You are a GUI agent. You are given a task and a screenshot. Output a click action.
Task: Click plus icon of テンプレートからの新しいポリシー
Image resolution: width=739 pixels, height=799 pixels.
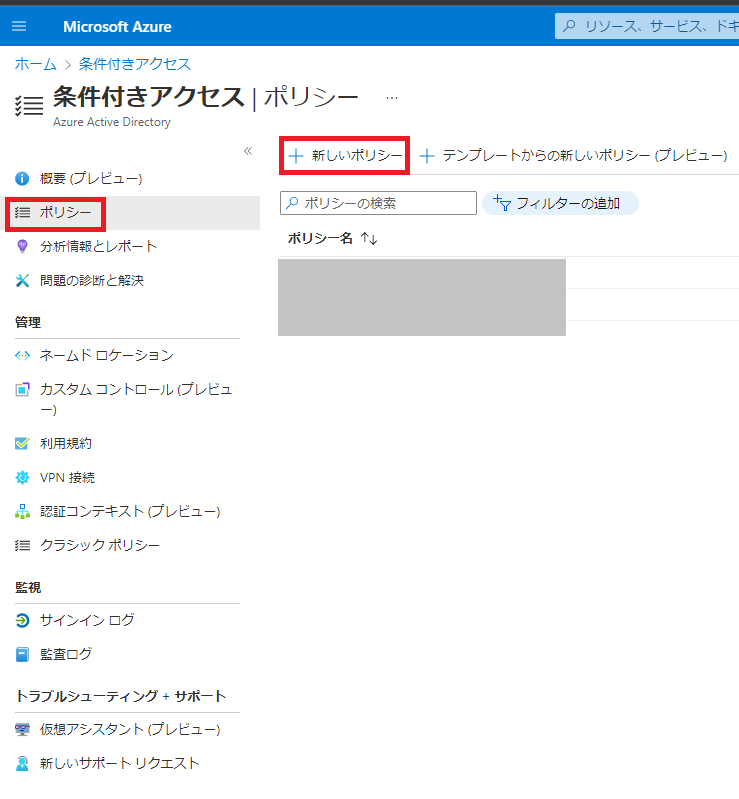[x=427, y=156]
